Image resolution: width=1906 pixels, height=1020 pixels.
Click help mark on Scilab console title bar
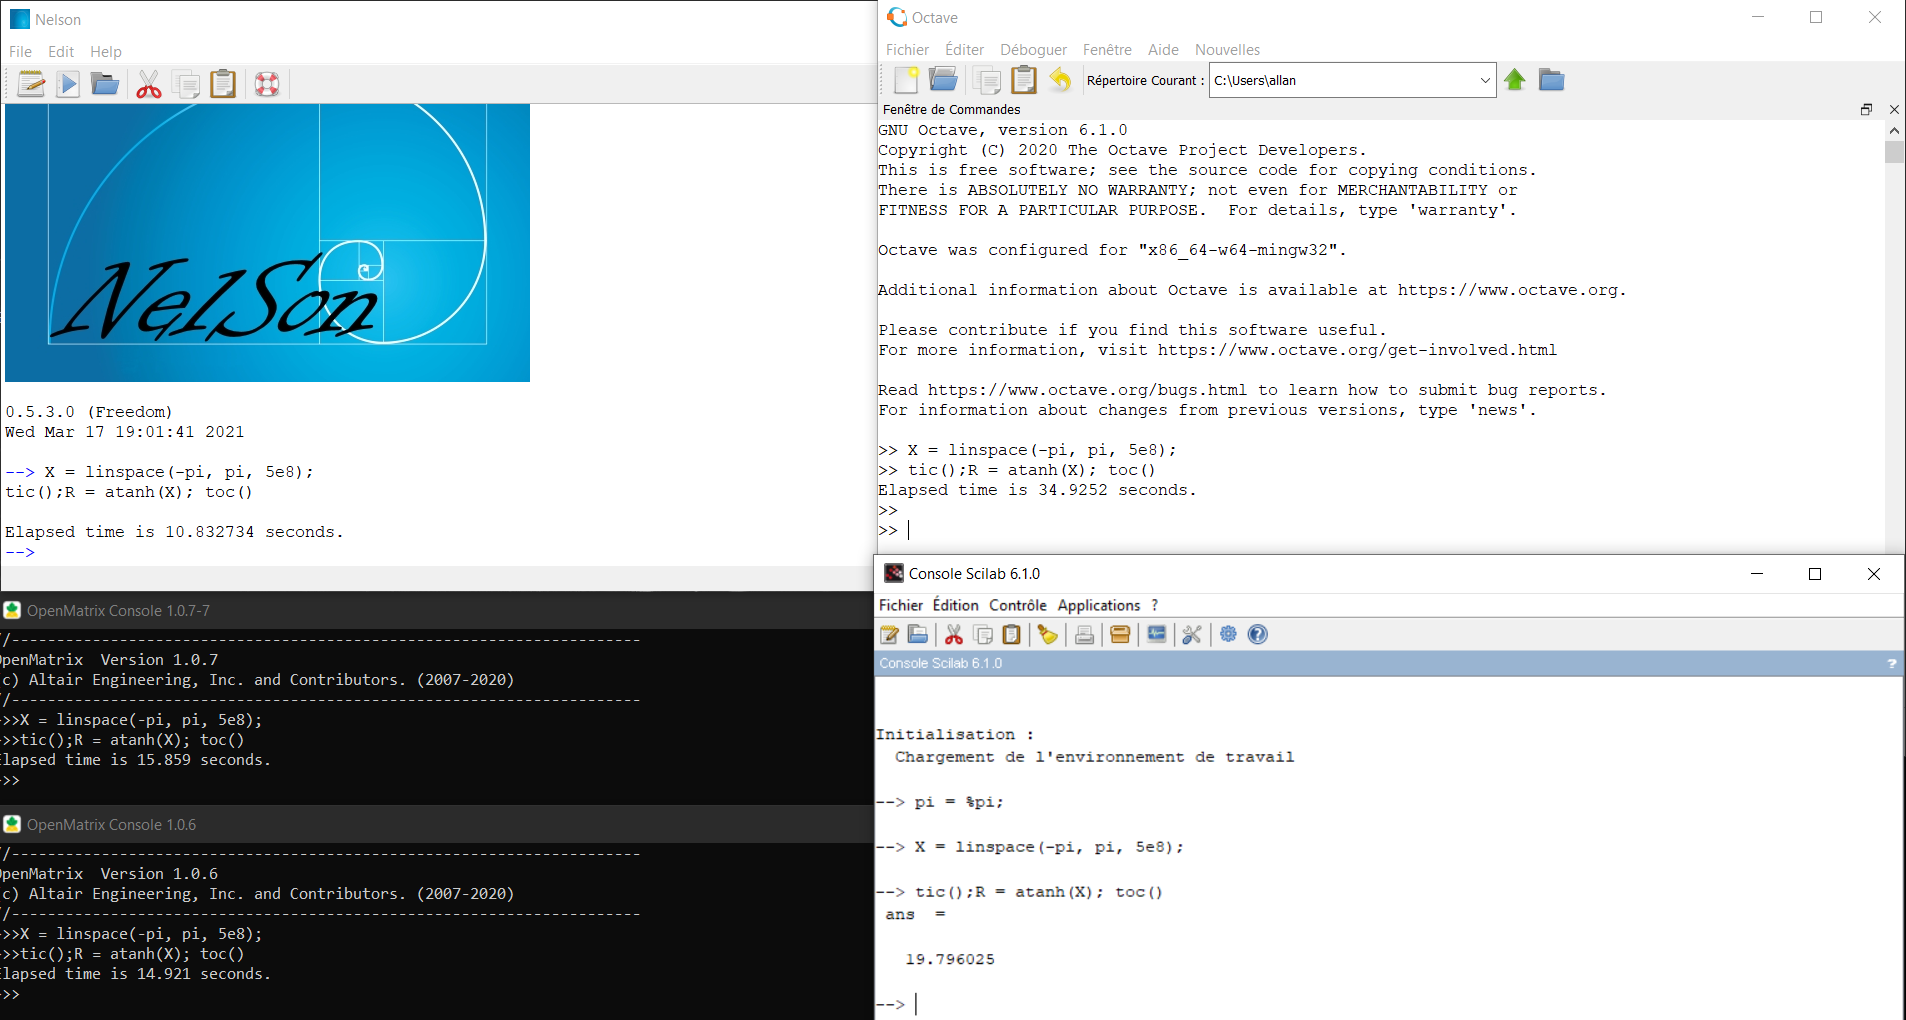coord(1891,663)
